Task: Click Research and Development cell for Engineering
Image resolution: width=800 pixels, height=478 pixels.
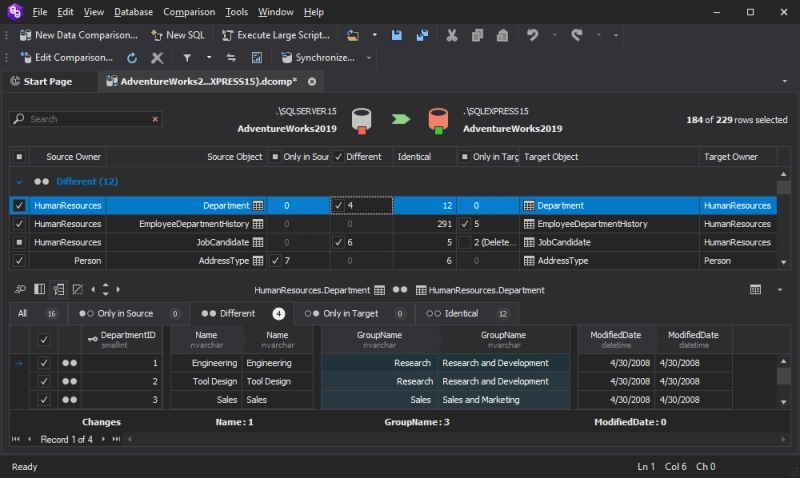Action: click(503, 363)
